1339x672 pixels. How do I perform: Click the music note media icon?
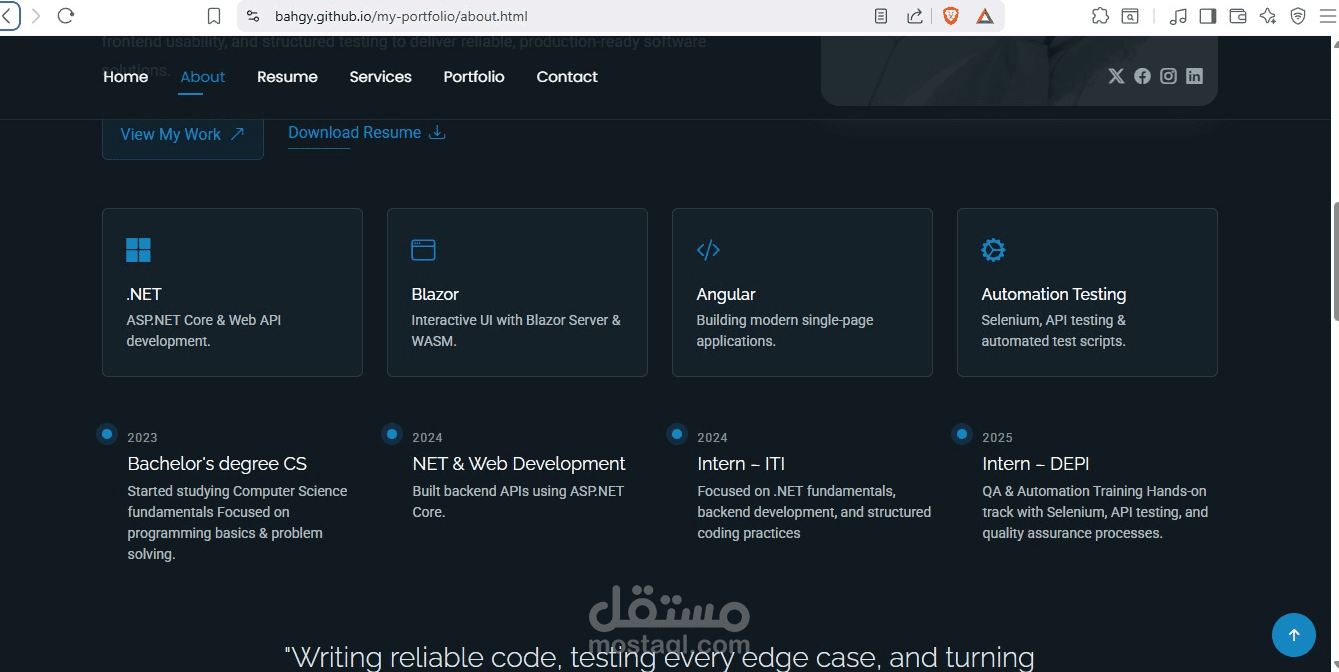coord(1179,16)
